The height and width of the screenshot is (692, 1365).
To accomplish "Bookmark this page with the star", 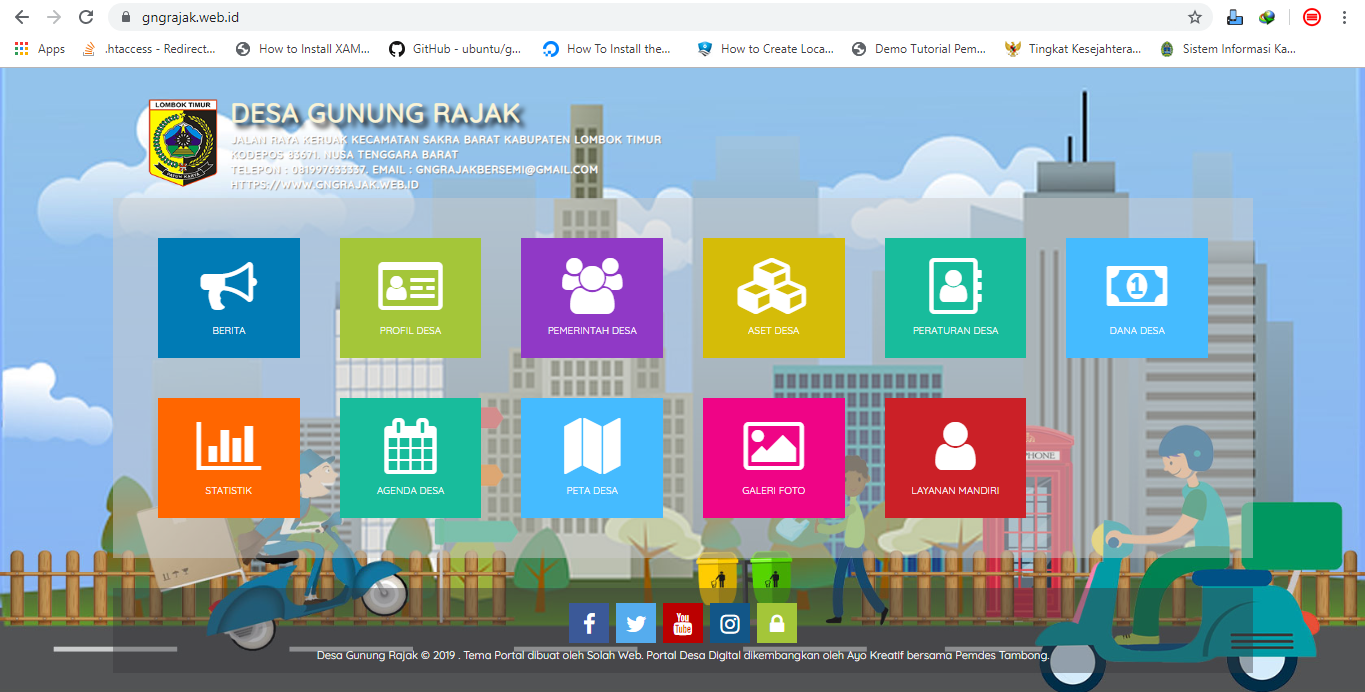I will tap(1196, 17).
